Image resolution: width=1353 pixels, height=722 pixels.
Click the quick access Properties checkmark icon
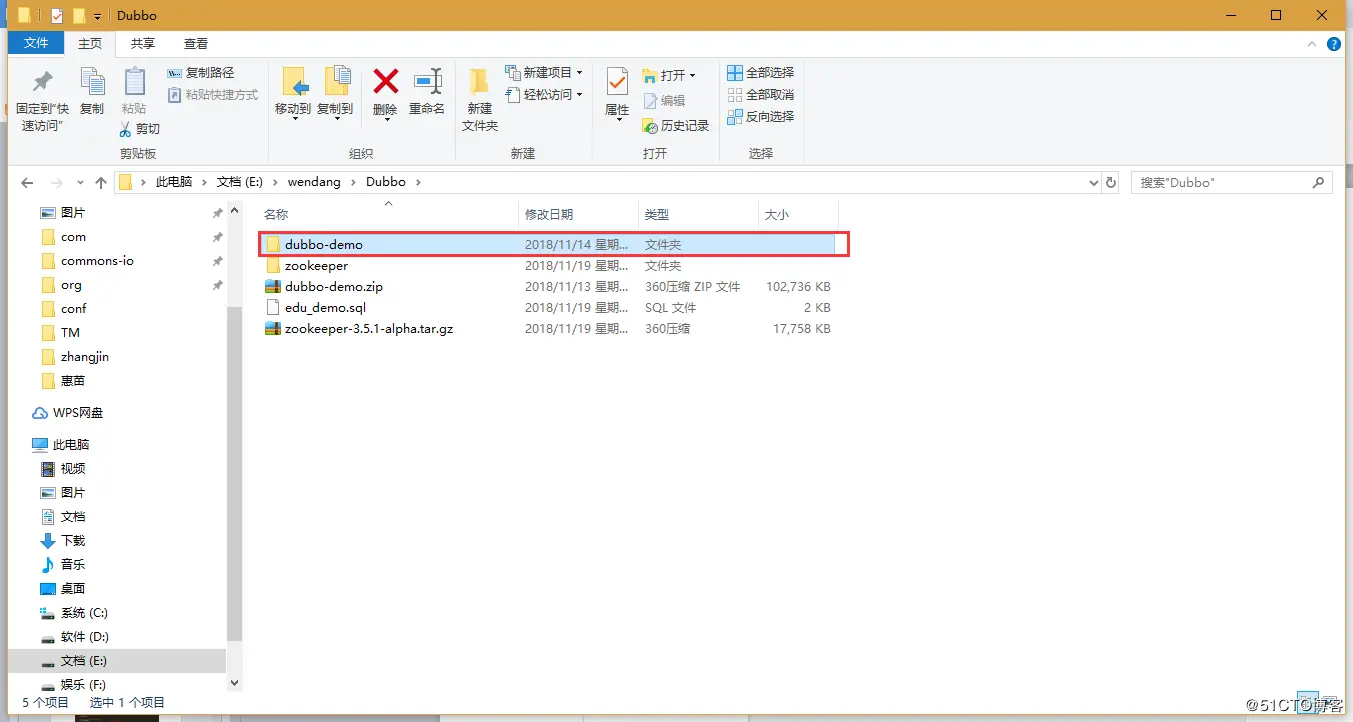click(x=57, y=16)
